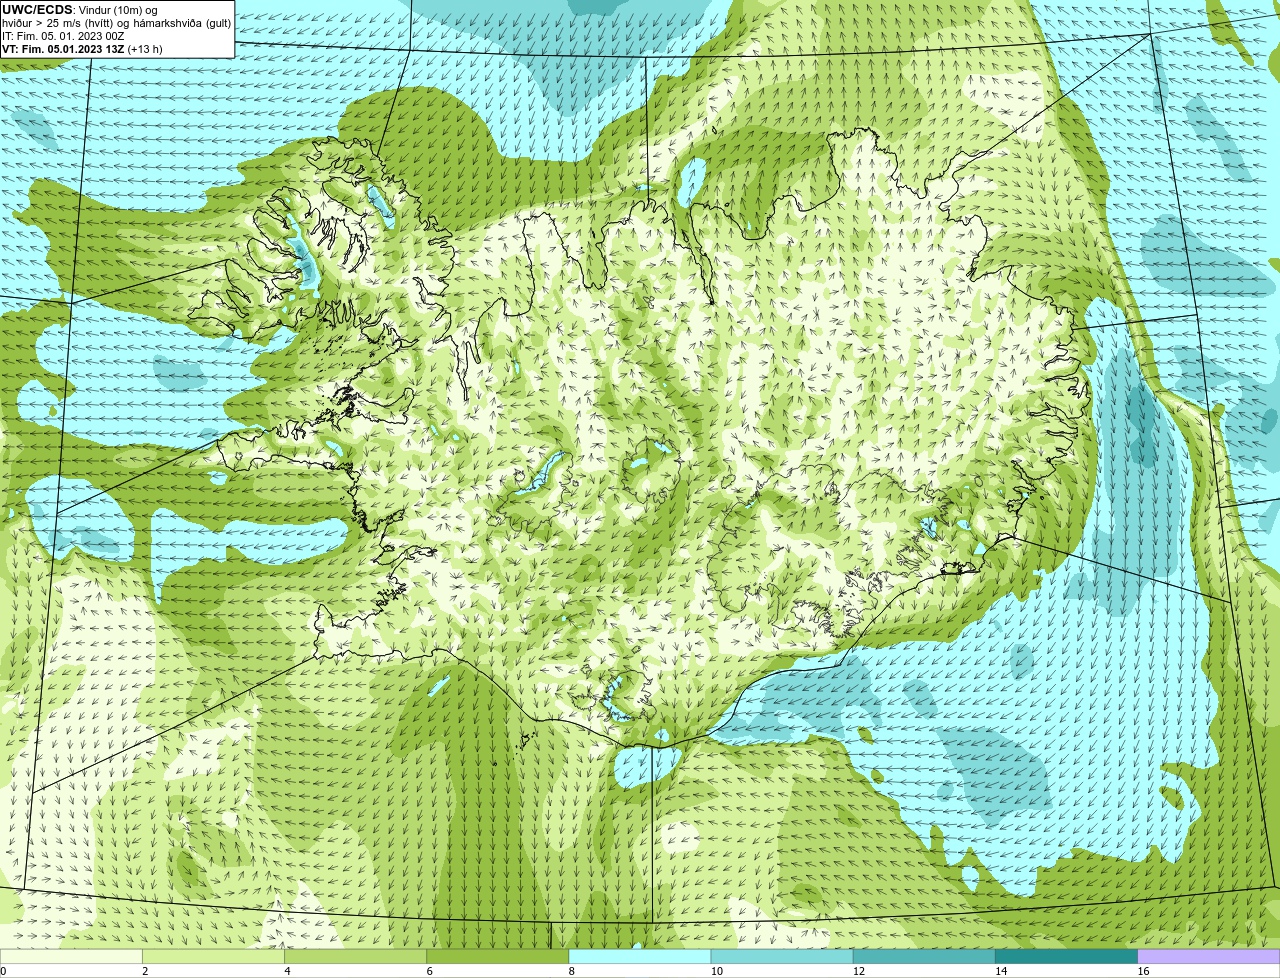This screenshot has width=1280, height=978.
Task: Click the purple above-16 m/s legend swatch
Action: (x=1209, y=957)
